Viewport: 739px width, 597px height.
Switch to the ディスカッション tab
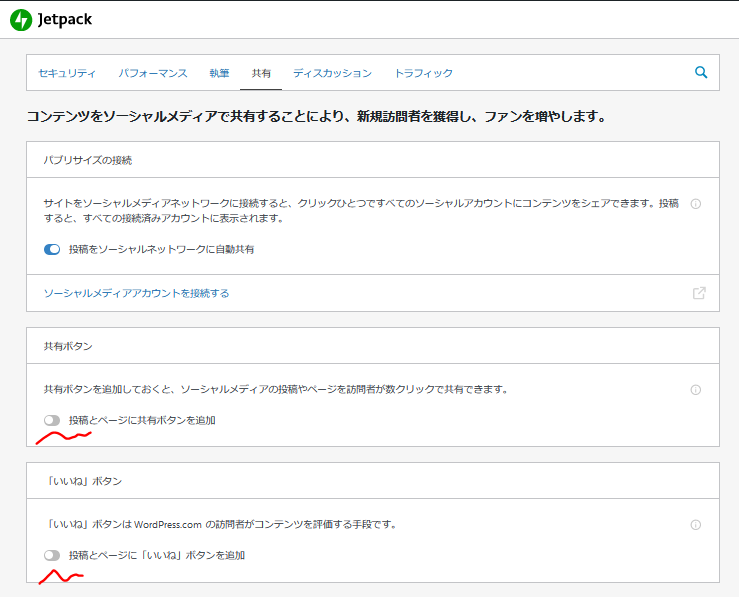click(332, 73)
